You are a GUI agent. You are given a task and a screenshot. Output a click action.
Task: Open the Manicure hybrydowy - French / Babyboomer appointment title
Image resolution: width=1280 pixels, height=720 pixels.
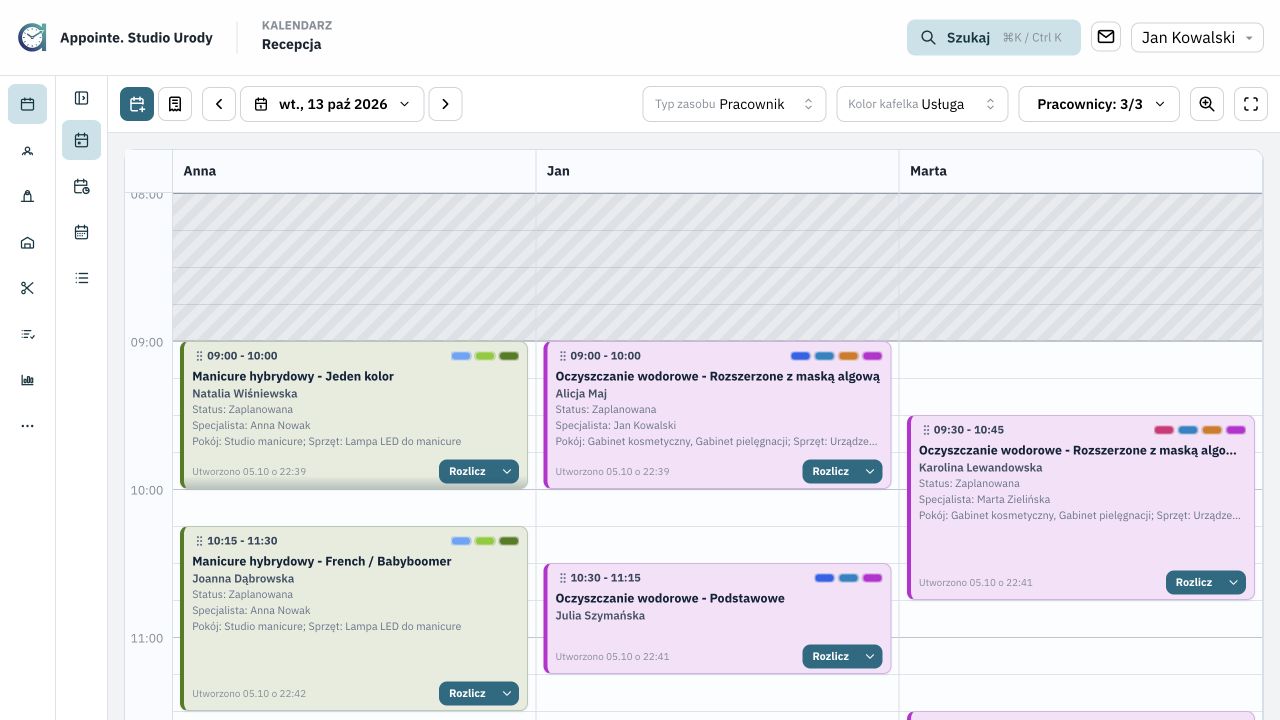322,562
